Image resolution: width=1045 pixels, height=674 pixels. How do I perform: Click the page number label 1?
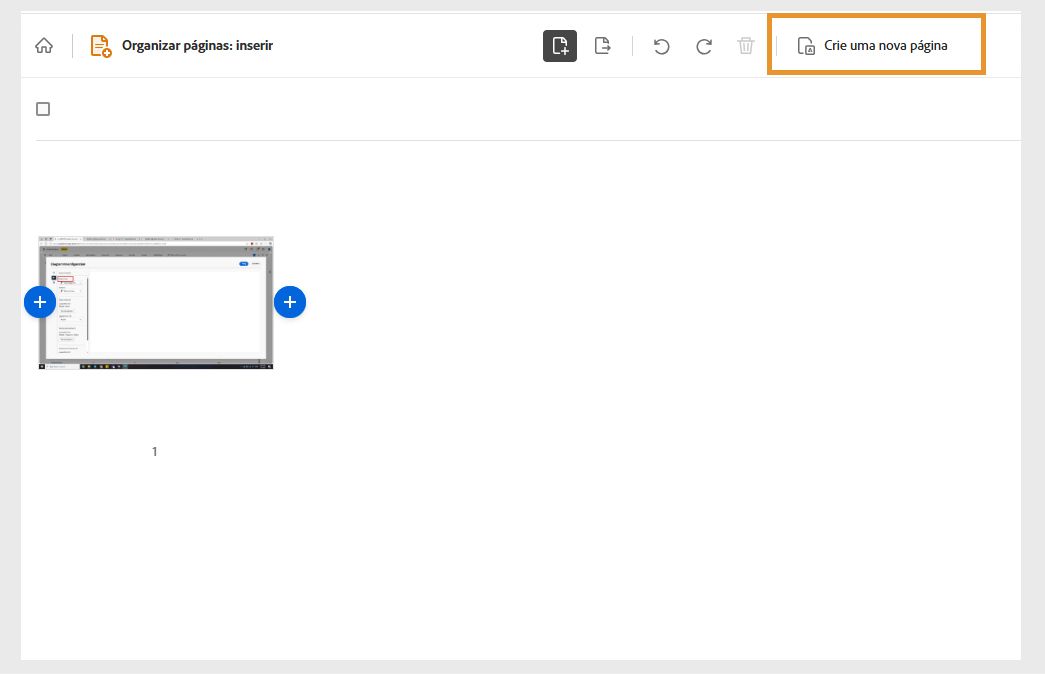[x=155, y=451]
